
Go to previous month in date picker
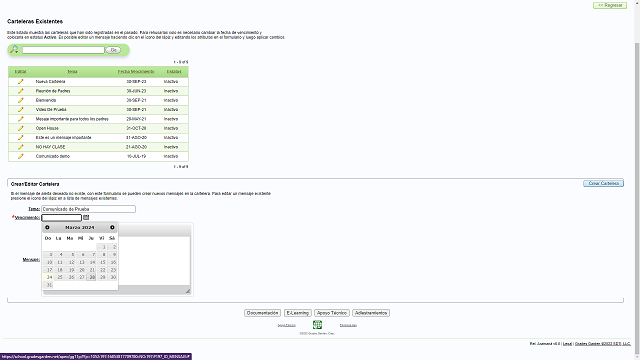click(x=47, y=227)
